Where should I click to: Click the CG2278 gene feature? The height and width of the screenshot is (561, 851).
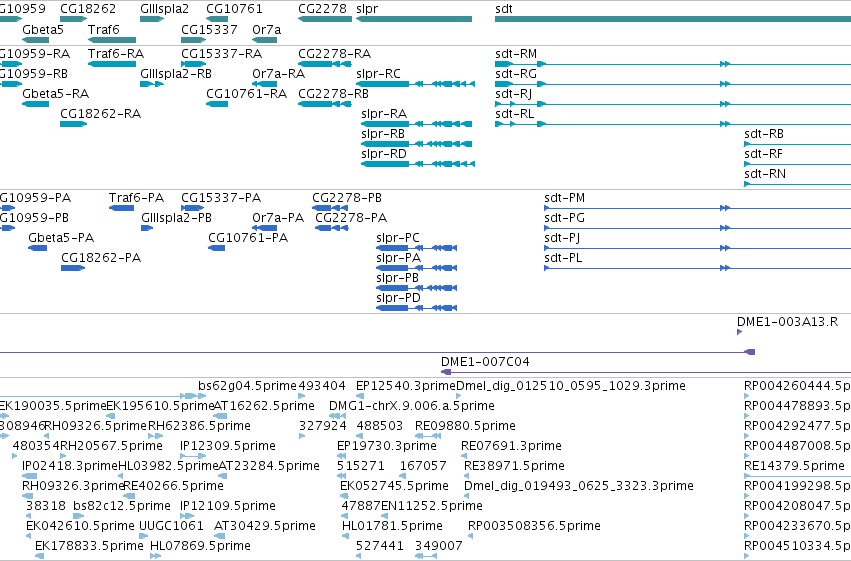coord(325,19)
